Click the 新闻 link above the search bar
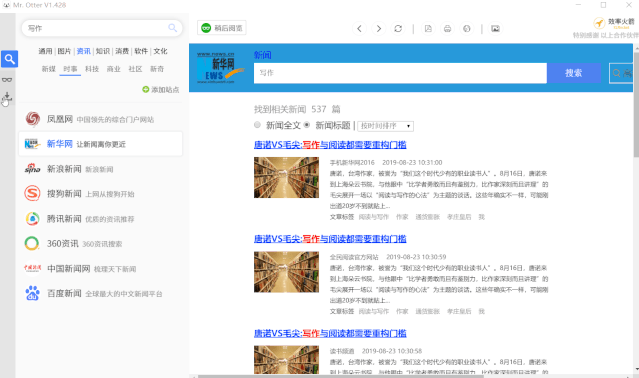Viewport: 639px width, 378px height. click(262, 55)
